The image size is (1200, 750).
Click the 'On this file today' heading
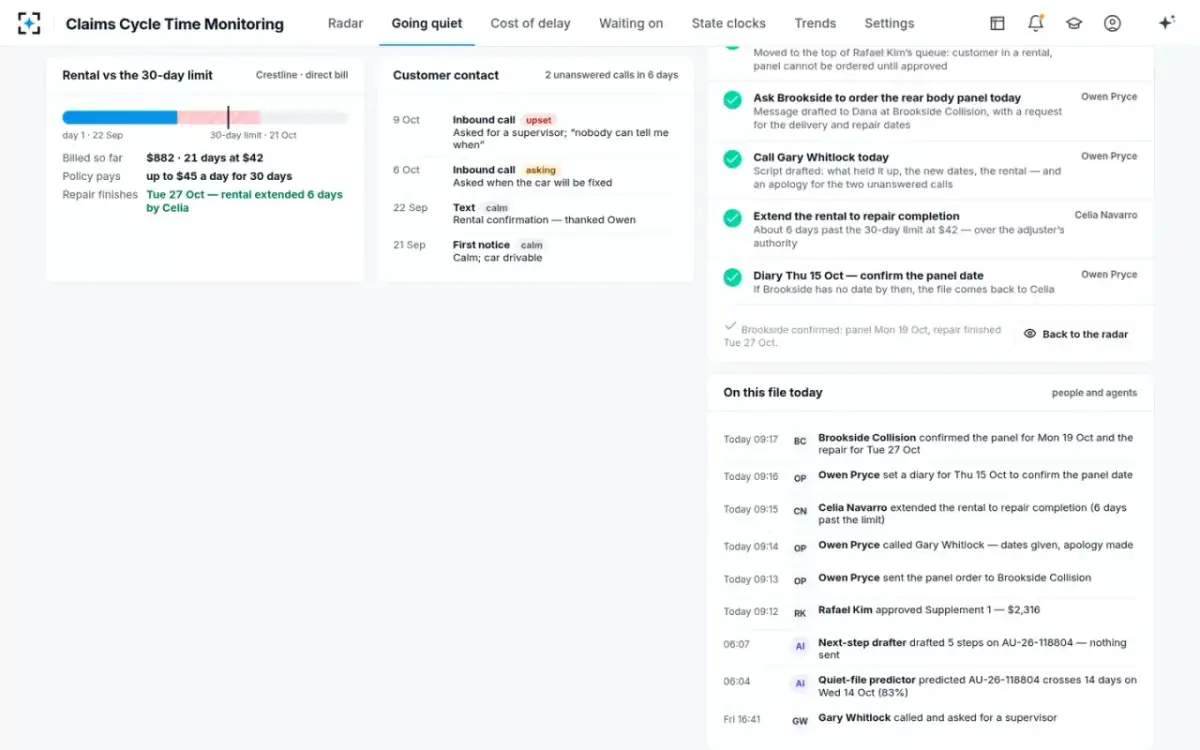773,393
